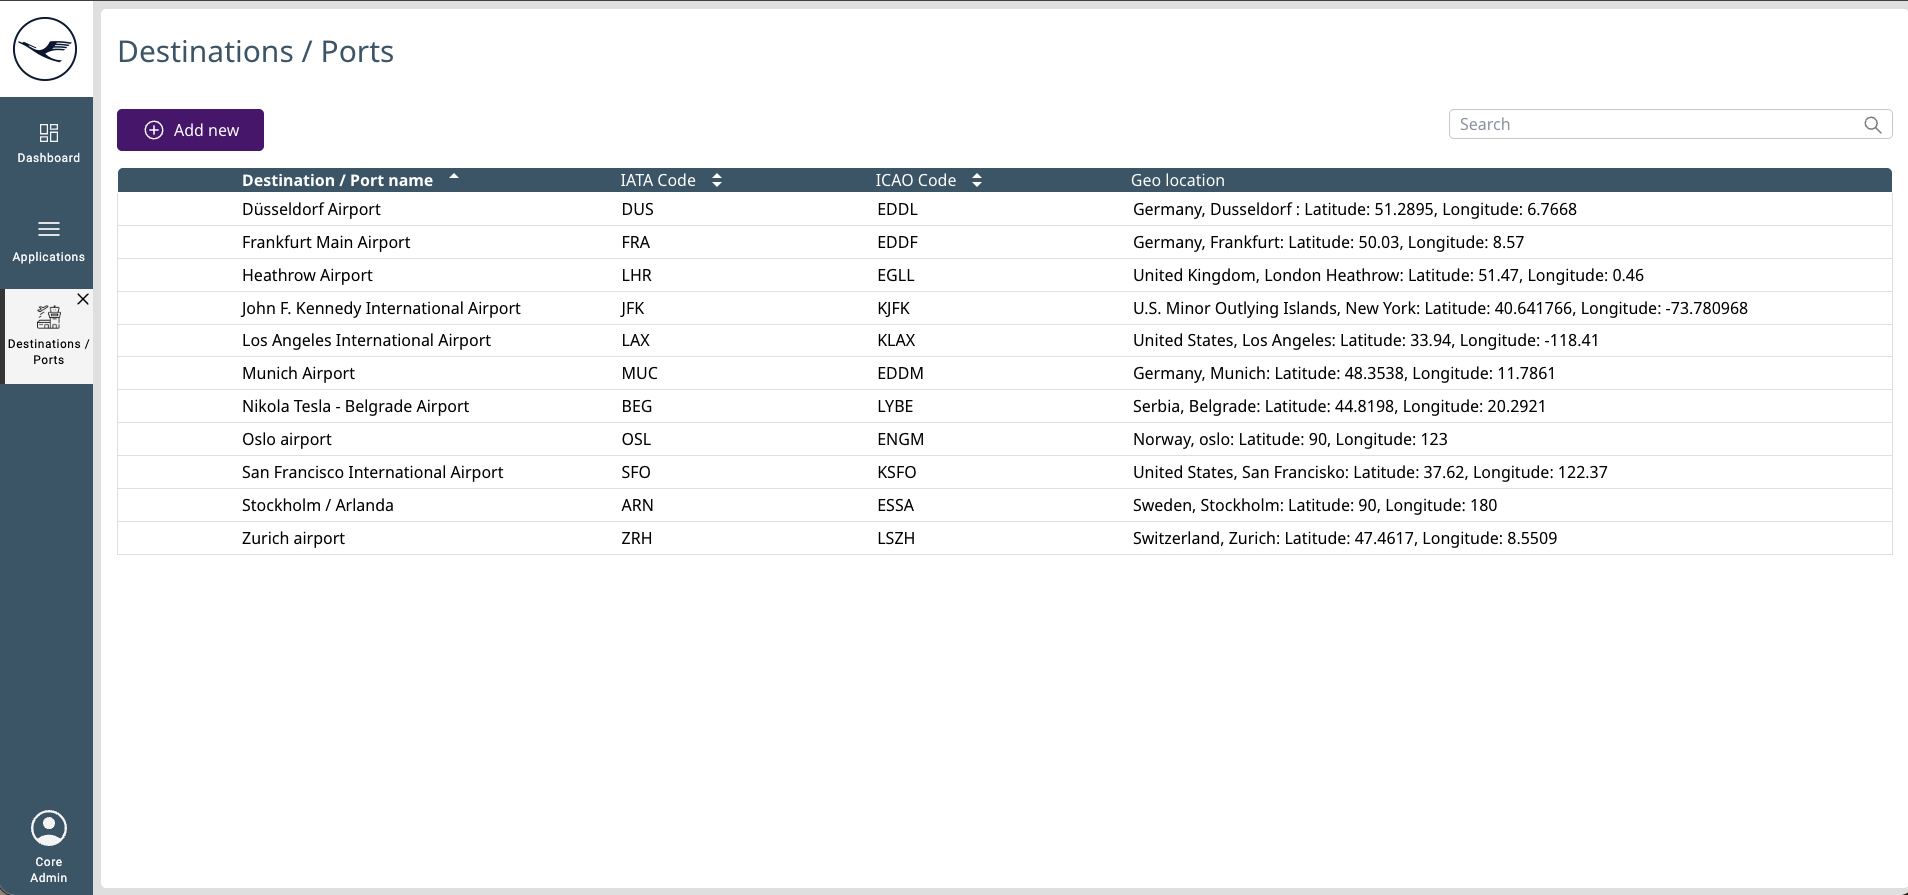1908x895 pixels.
Task: Toggle the ICAO Code sort arrows
Action: [x=977, y=180]
